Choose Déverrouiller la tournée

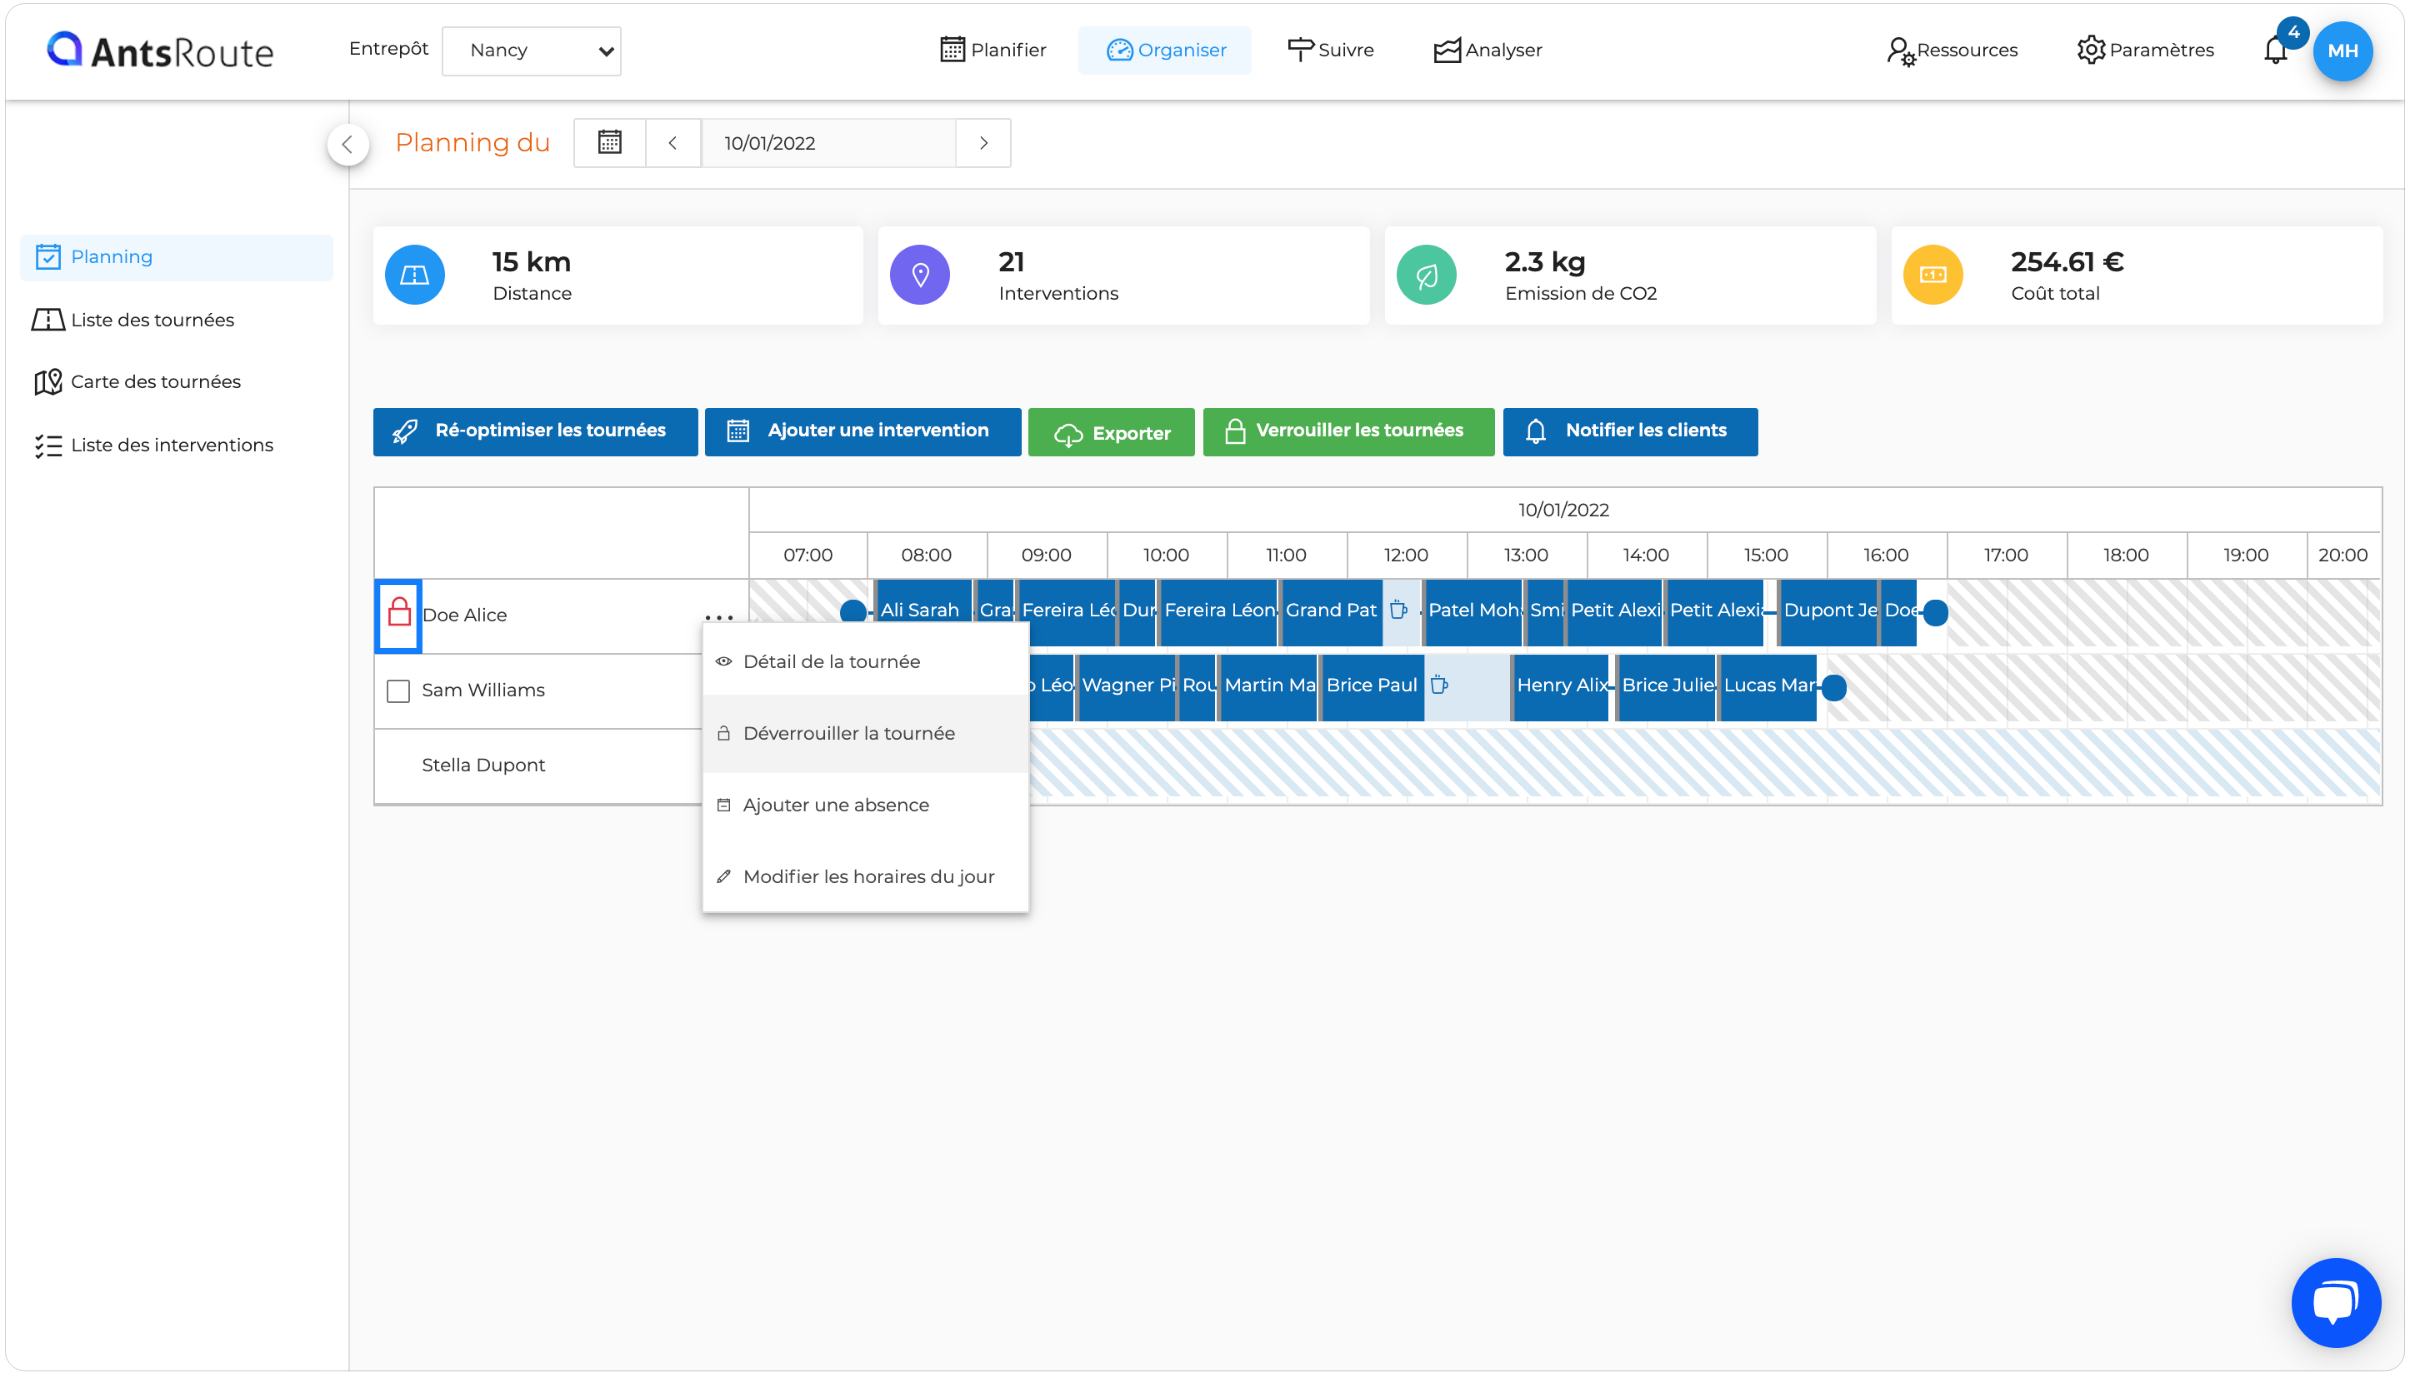pos(865,734)
